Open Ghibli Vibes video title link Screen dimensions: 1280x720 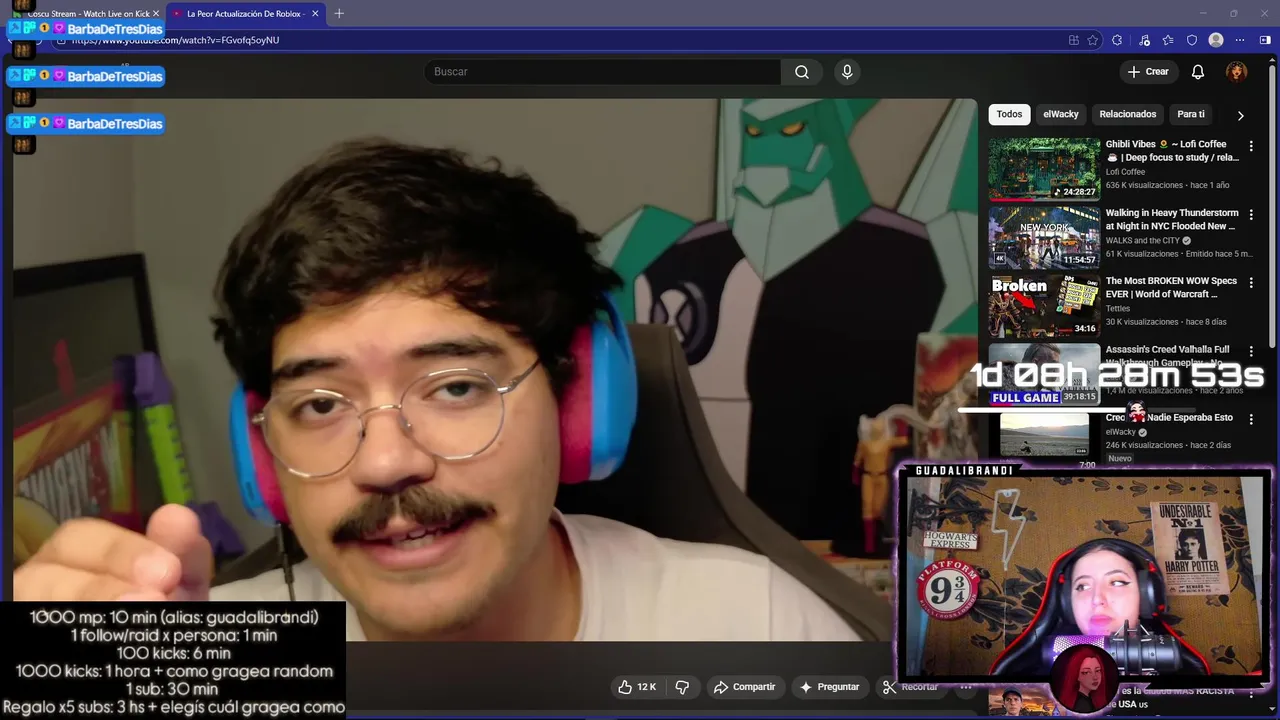tap(1172, 150)
